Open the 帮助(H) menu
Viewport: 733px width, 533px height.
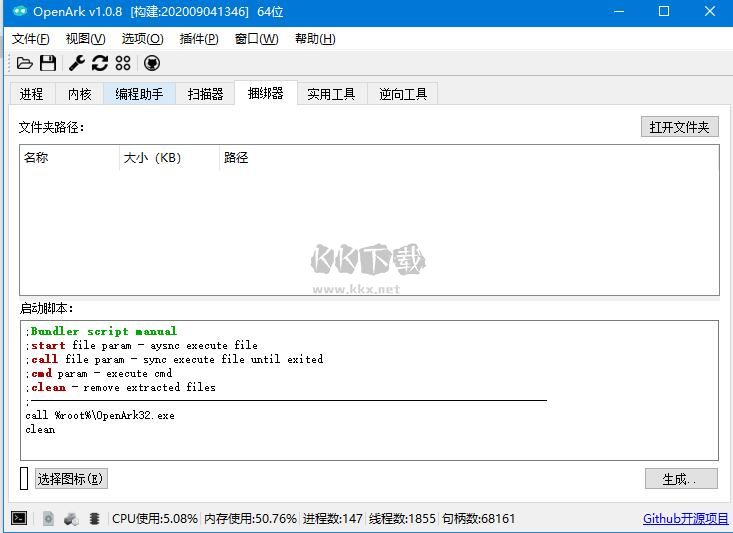[x=315, y=39]
